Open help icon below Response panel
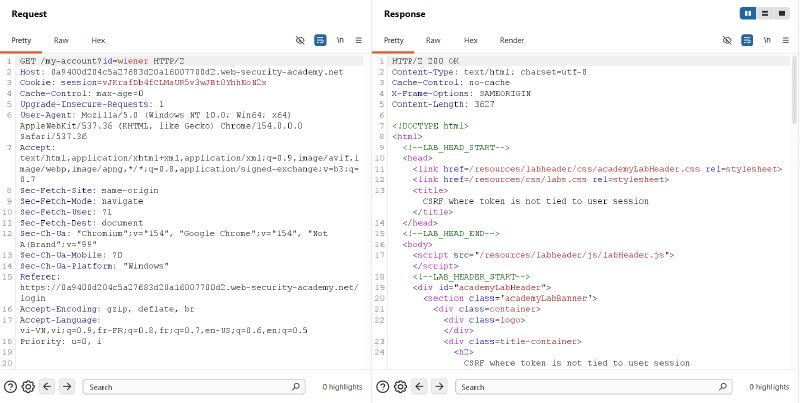Viewport: 800px width, 403px height. [x=383, y=387]
